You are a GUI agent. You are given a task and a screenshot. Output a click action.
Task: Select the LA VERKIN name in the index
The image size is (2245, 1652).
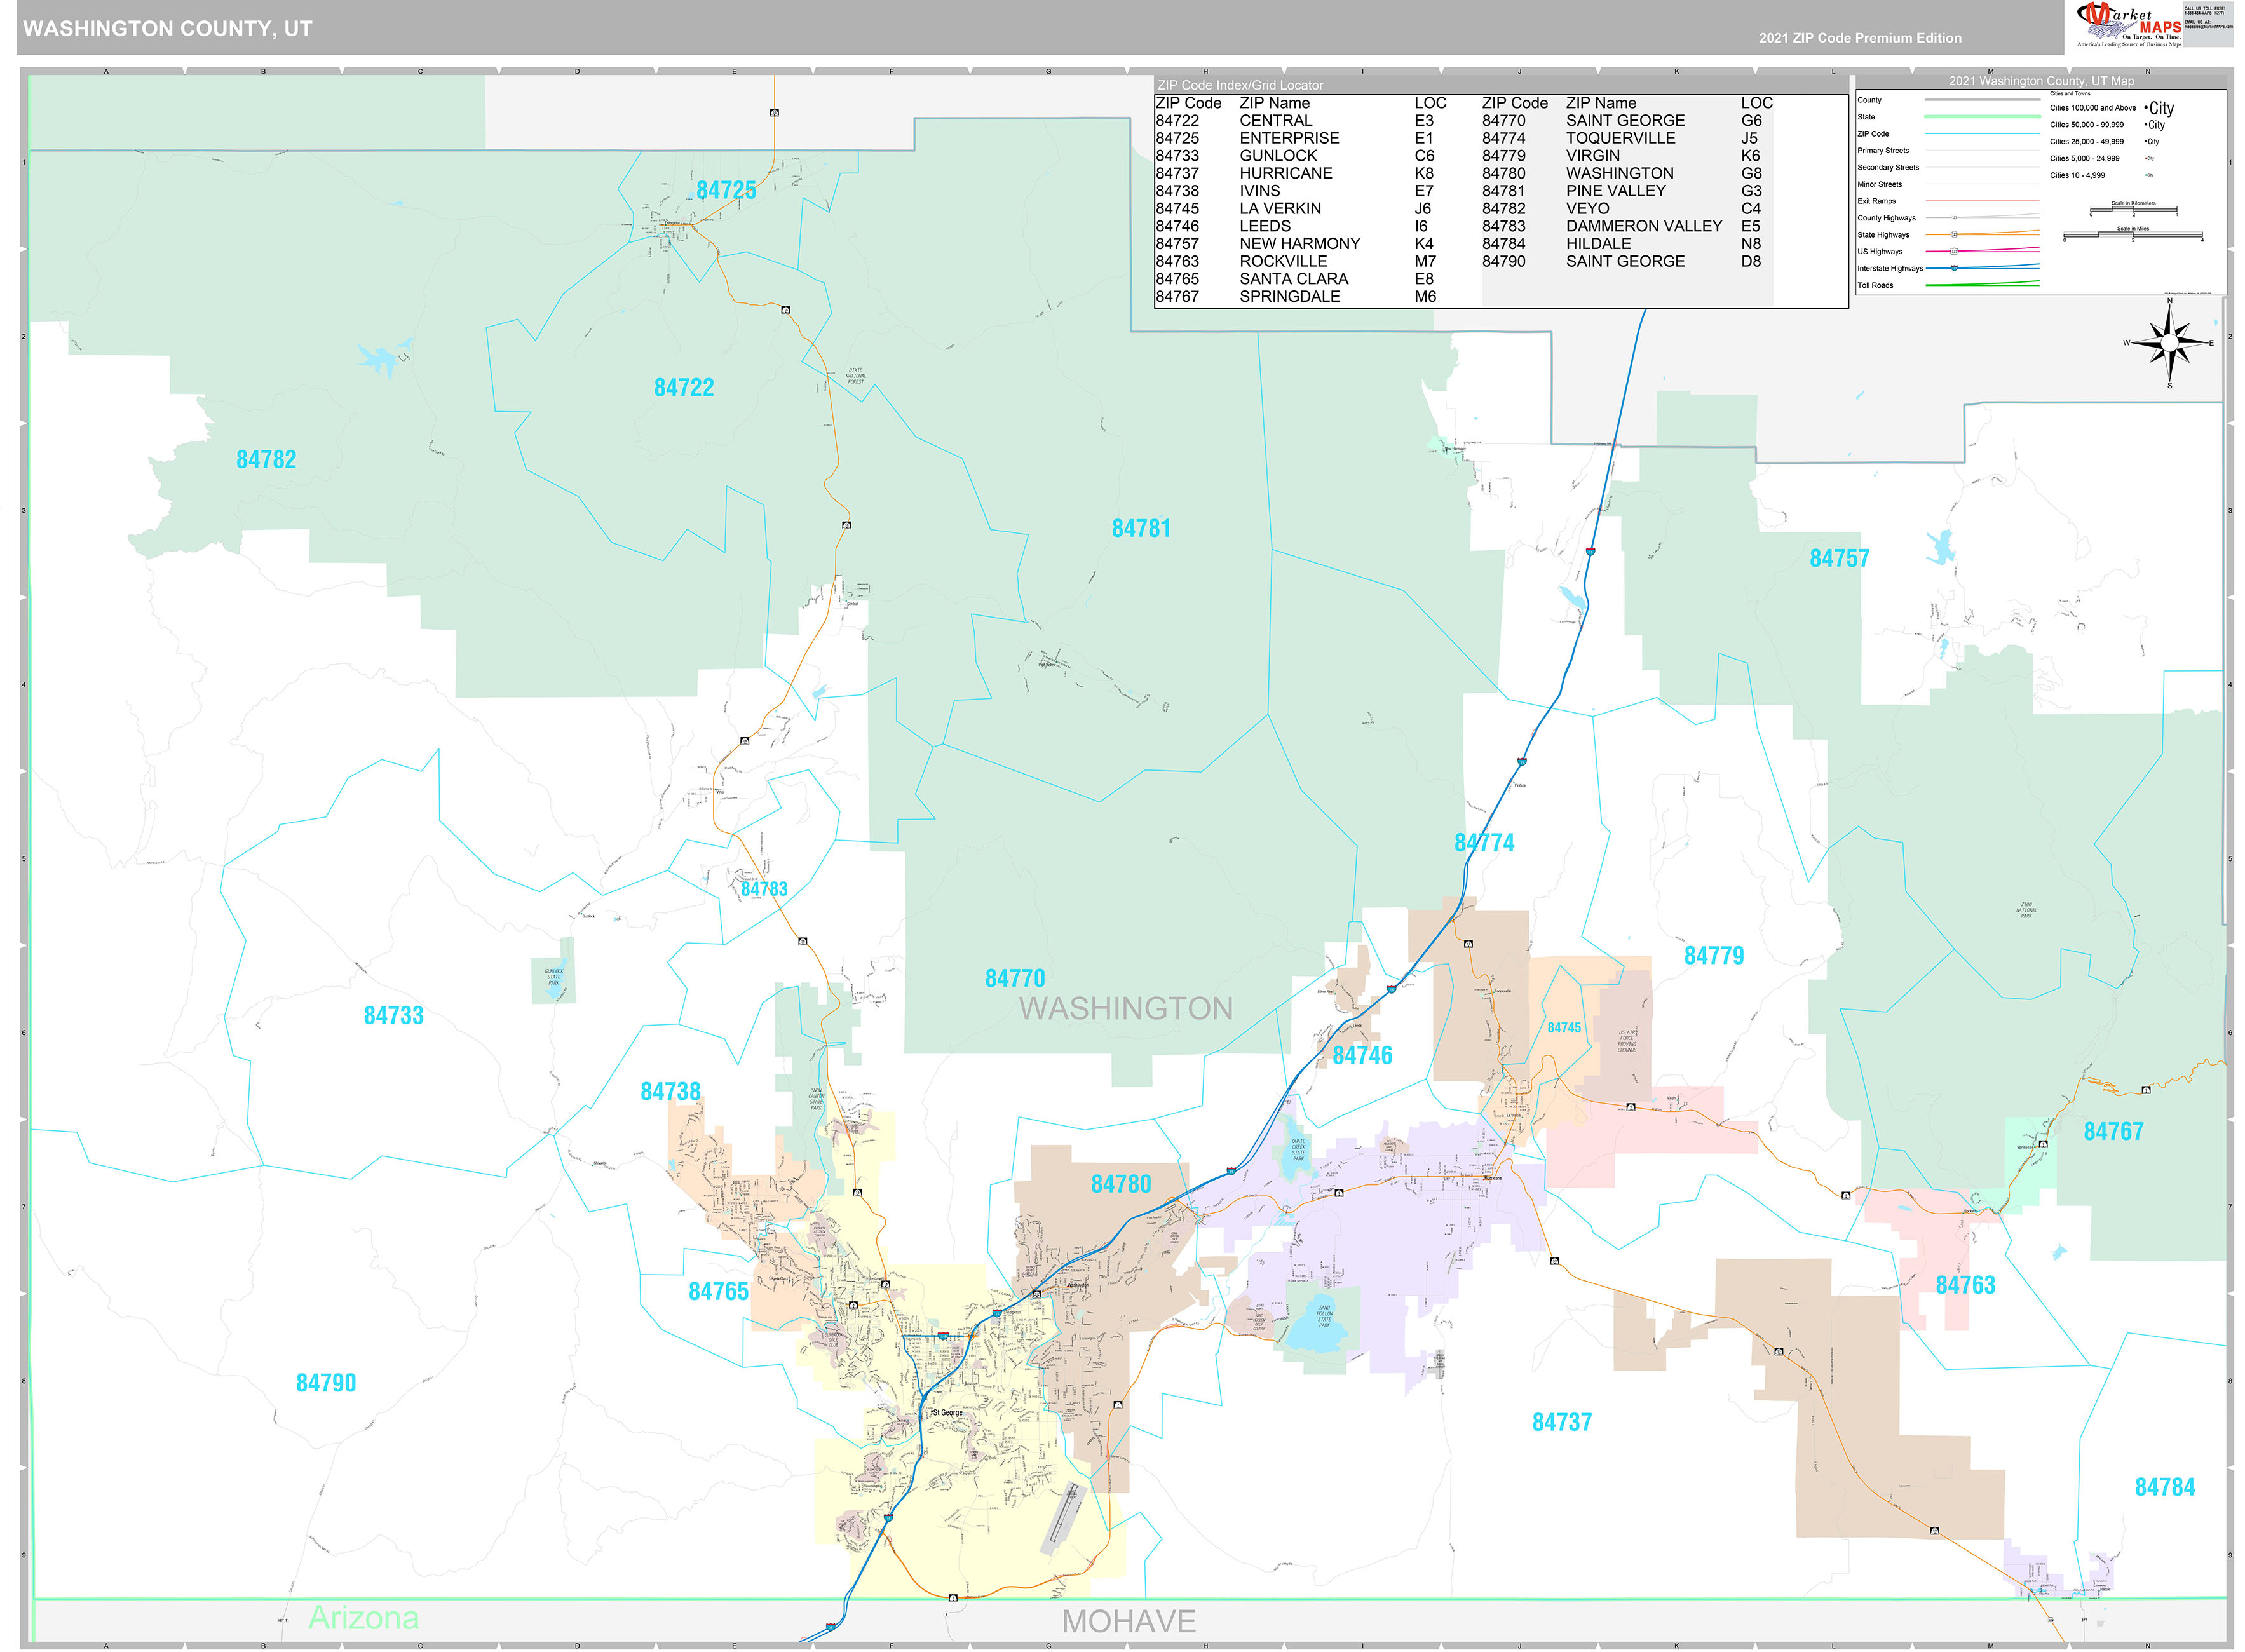coord(1280,208)
